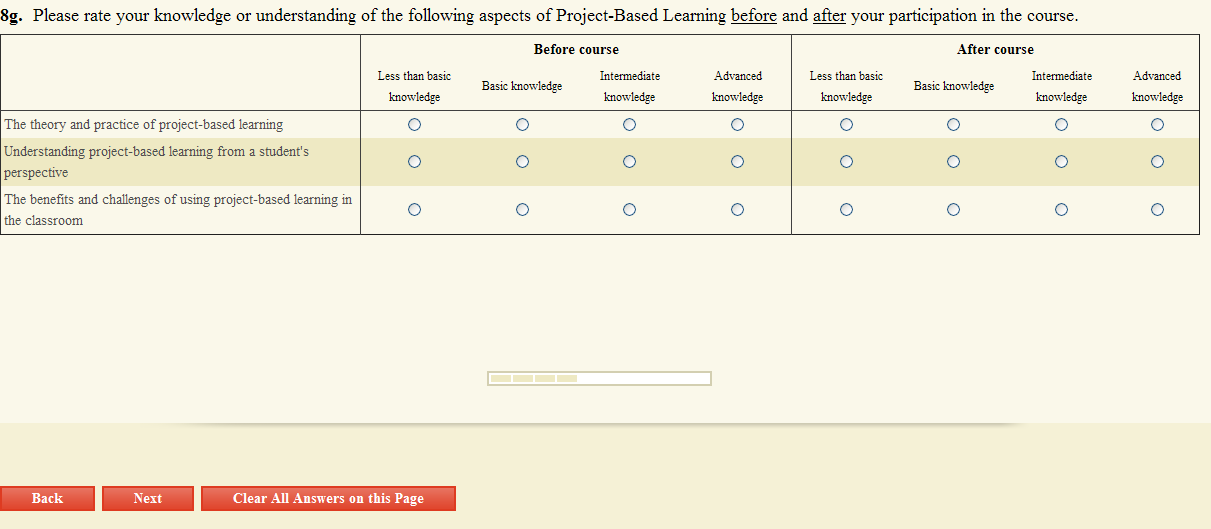
Task: Select Less than basic before course for student's perspective
Action: 414,162
